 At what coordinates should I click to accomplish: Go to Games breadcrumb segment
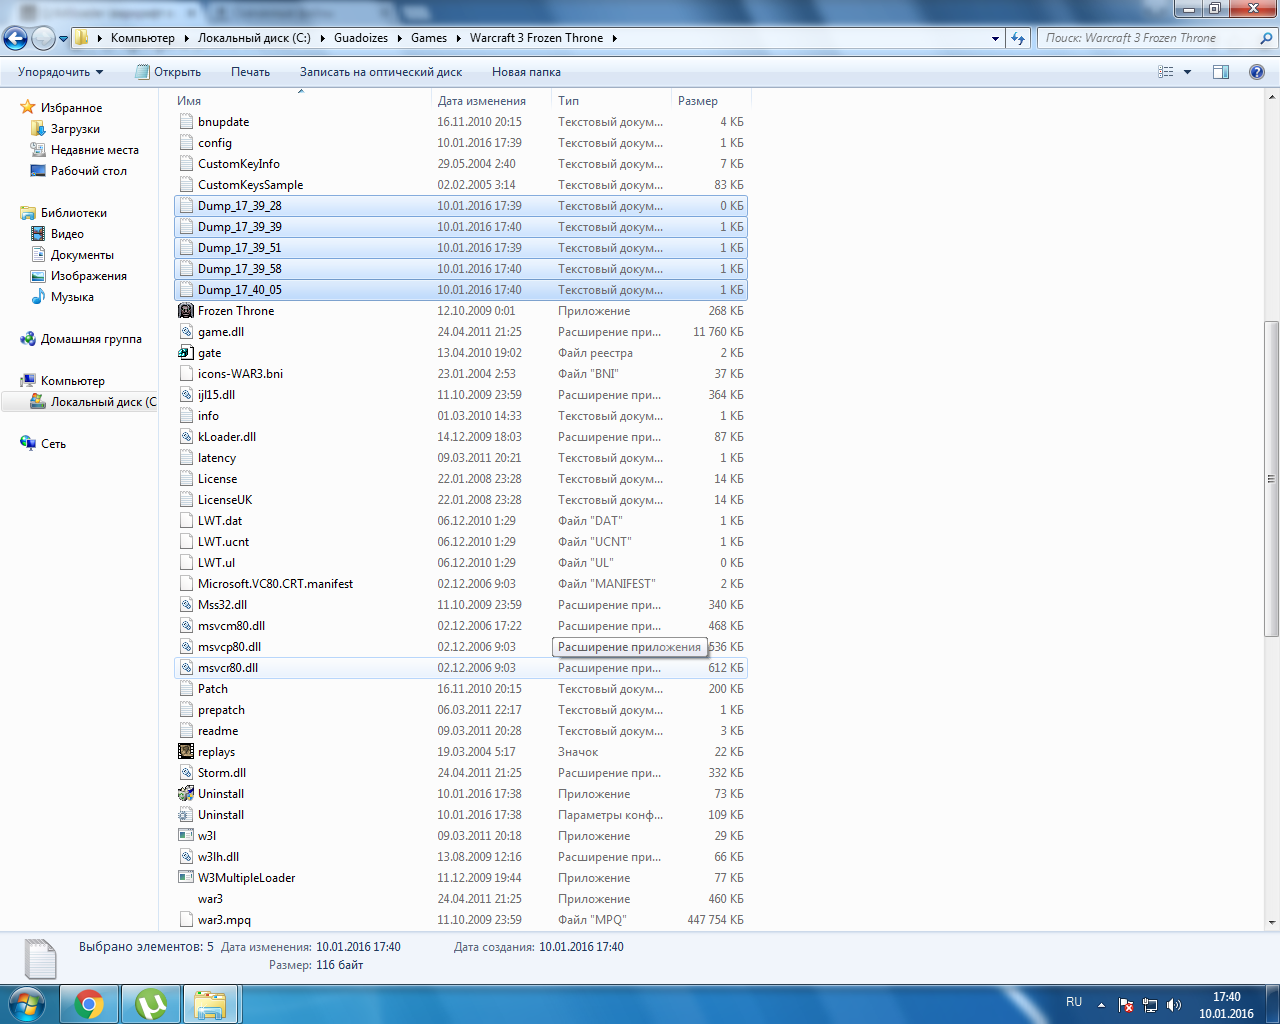click(429, 38)
